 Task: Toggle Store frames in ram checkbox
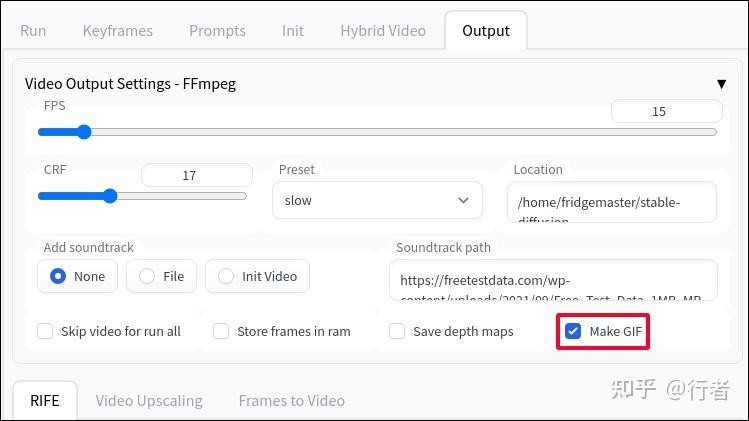tap(221, 331)
